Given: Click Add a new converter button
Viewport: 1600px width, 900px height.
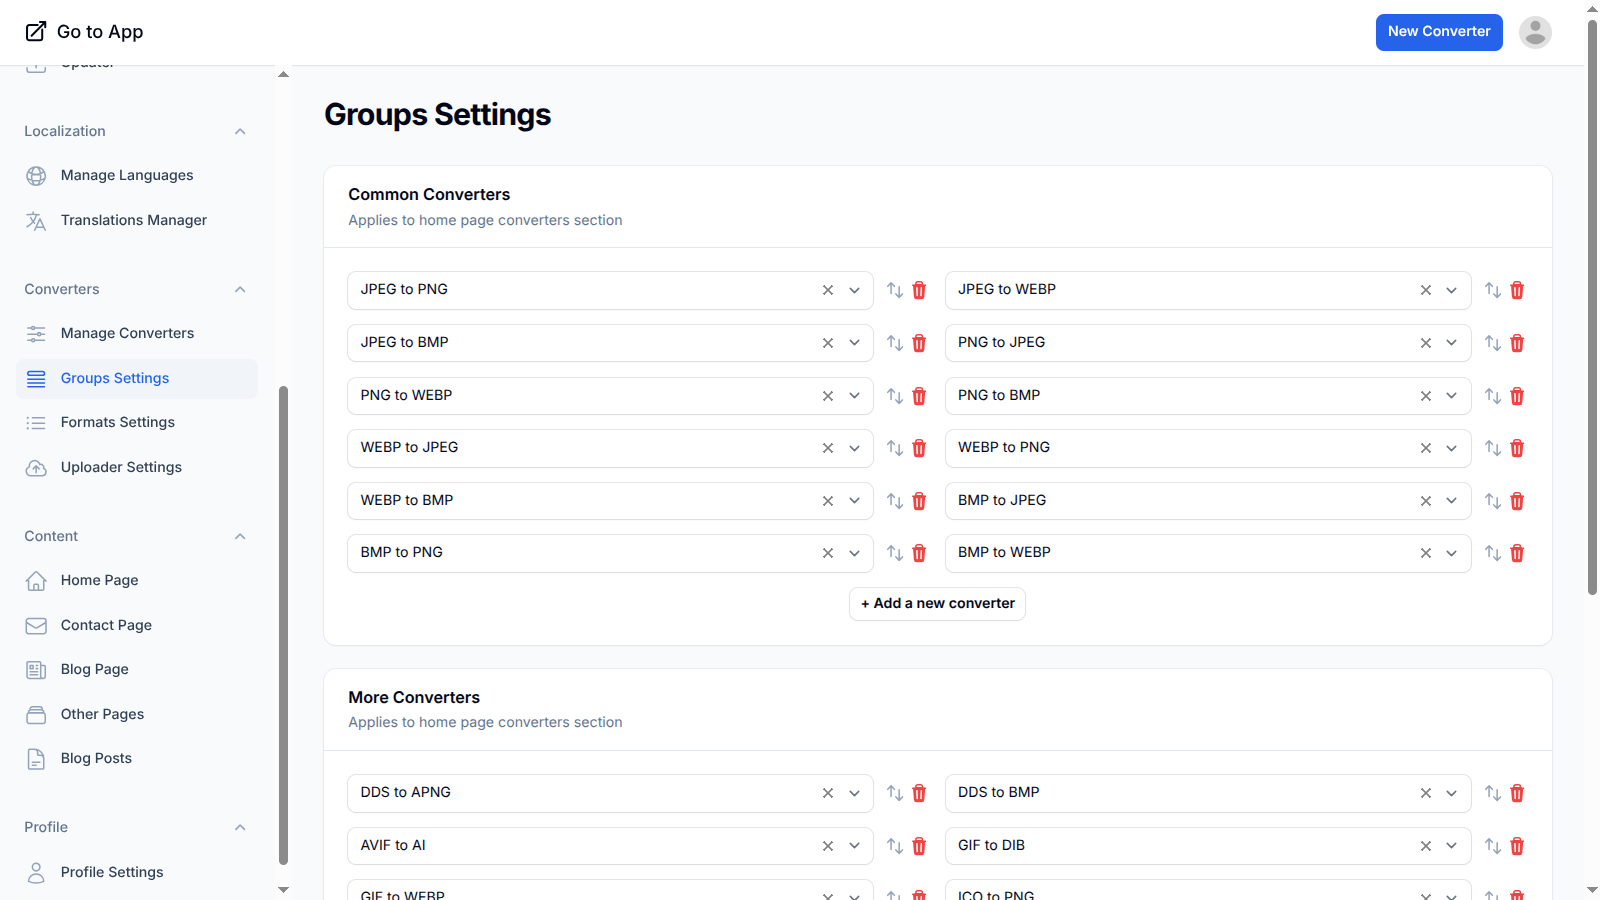Looking at the screenshot, I should coord(937,604).
